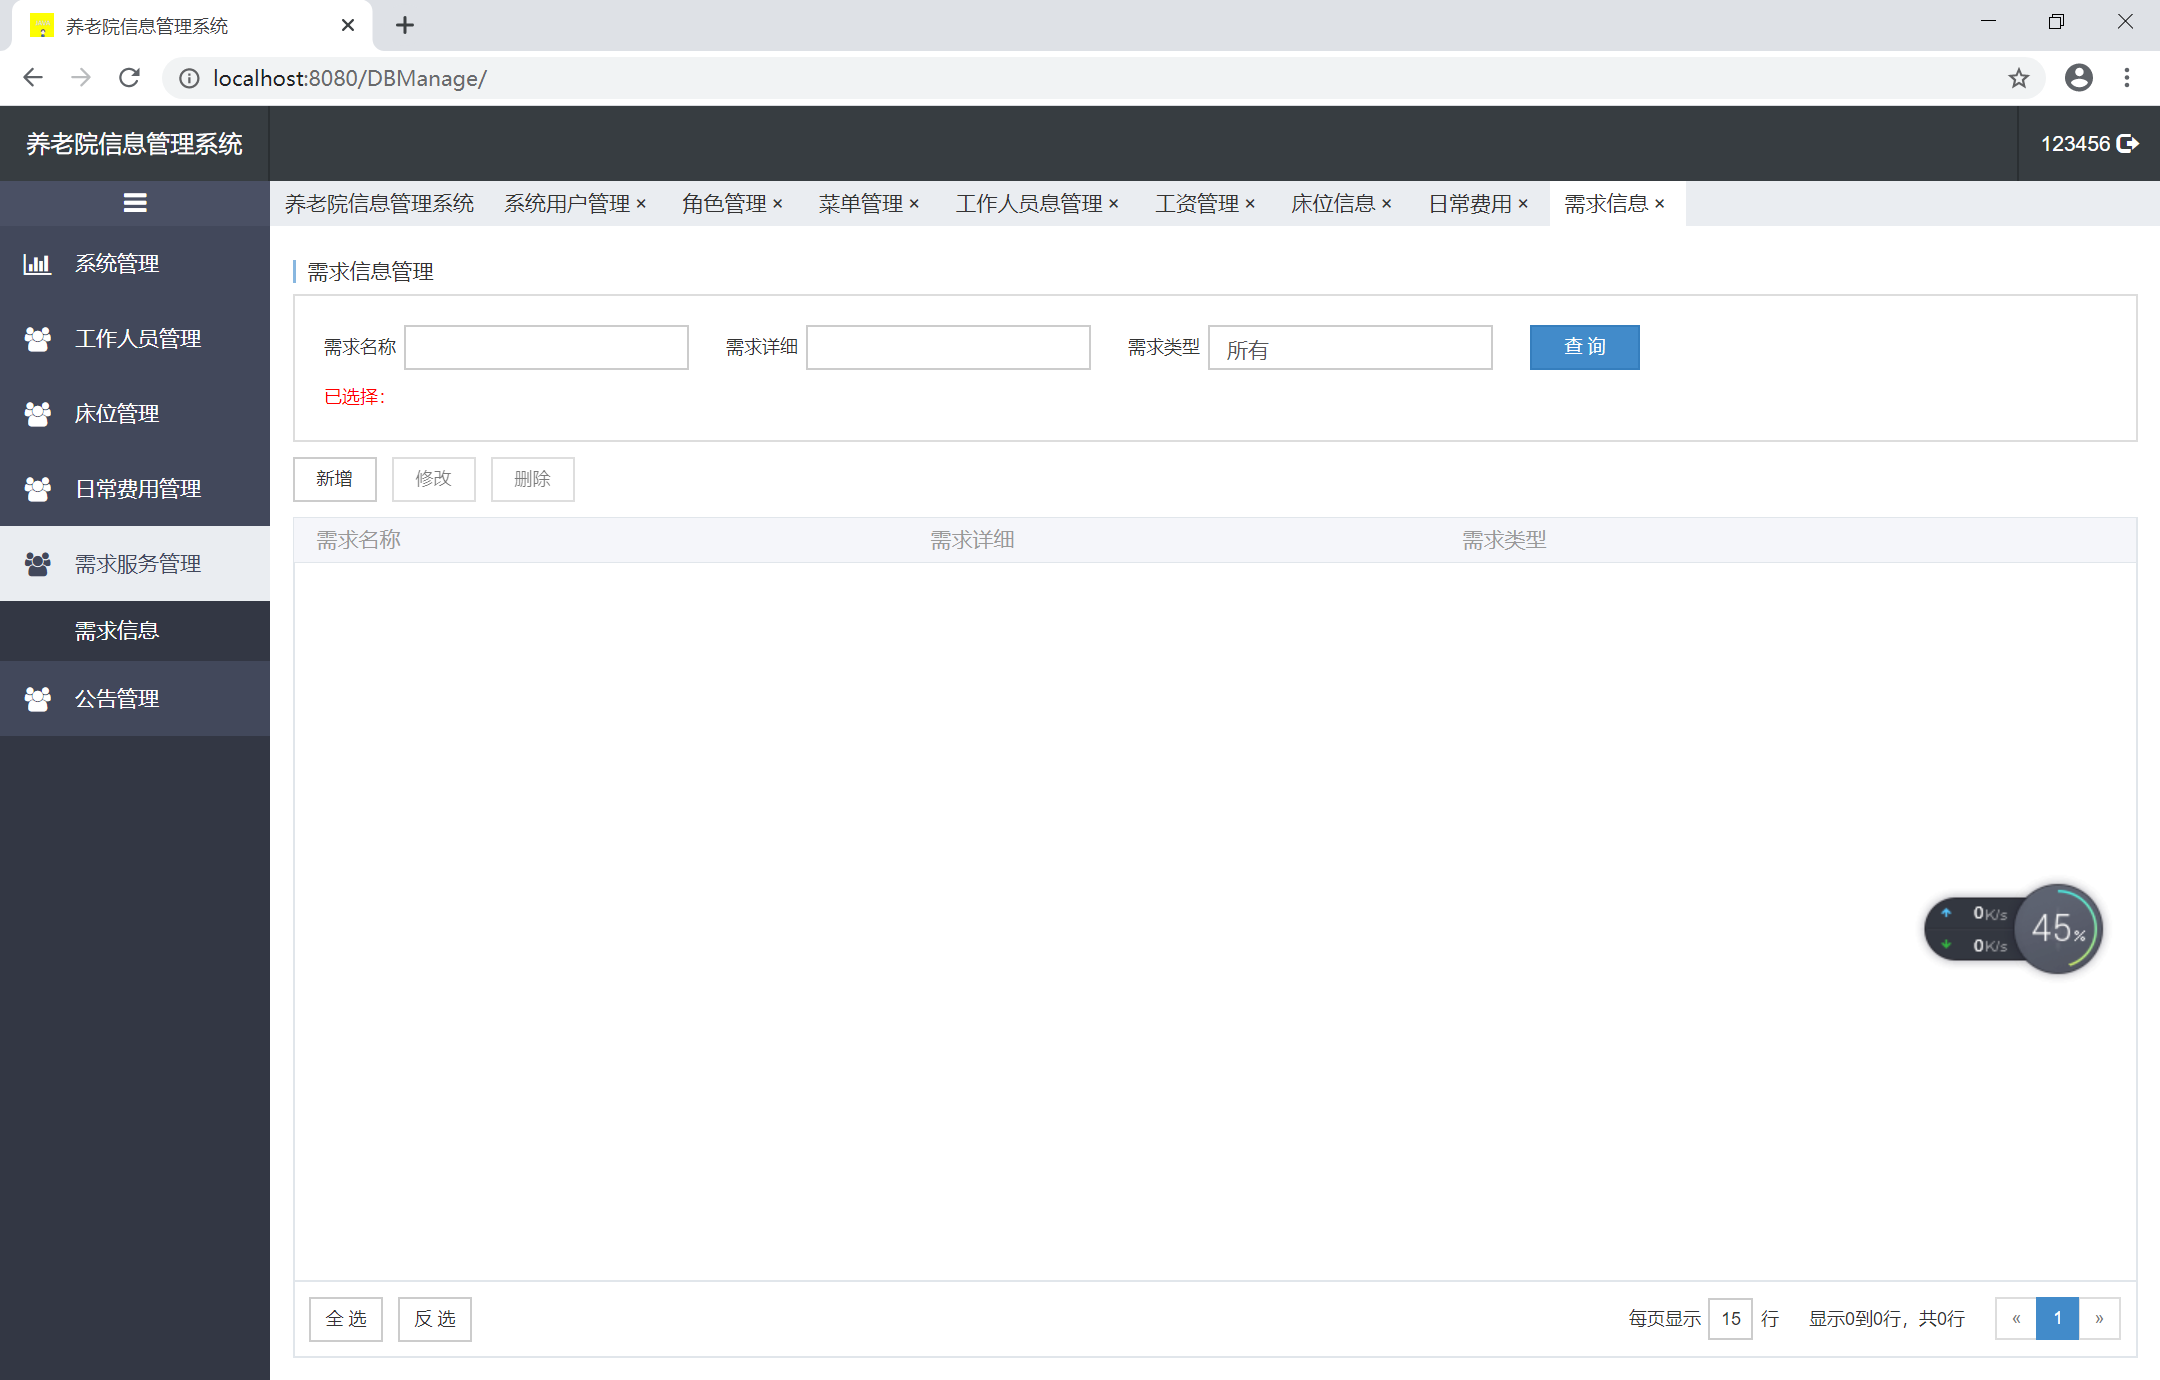The width and height of the screenshot is (2160, 1380).
Task: Expand 床位管理 sidebar menu
Action: [117, 414]
